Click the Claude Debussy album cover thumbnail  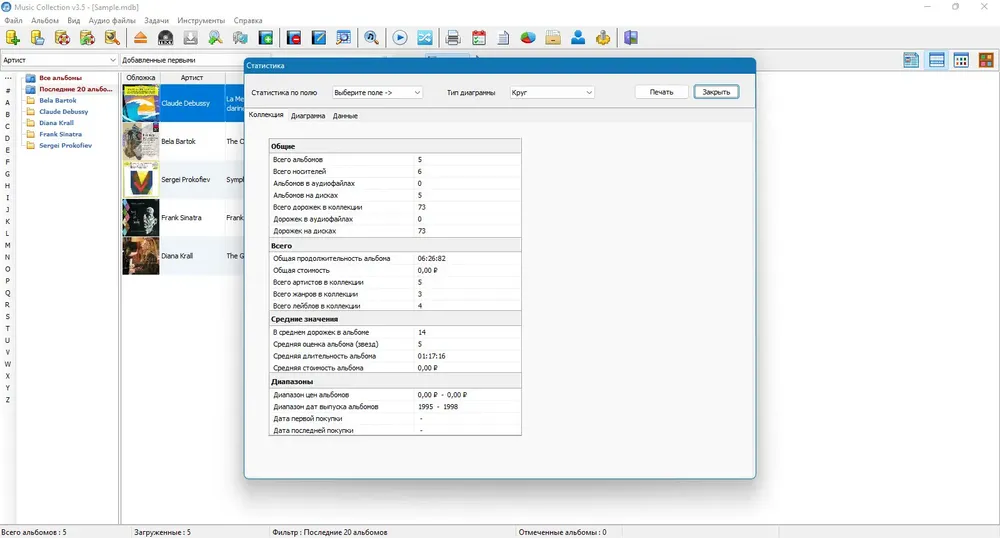point(141,103)
